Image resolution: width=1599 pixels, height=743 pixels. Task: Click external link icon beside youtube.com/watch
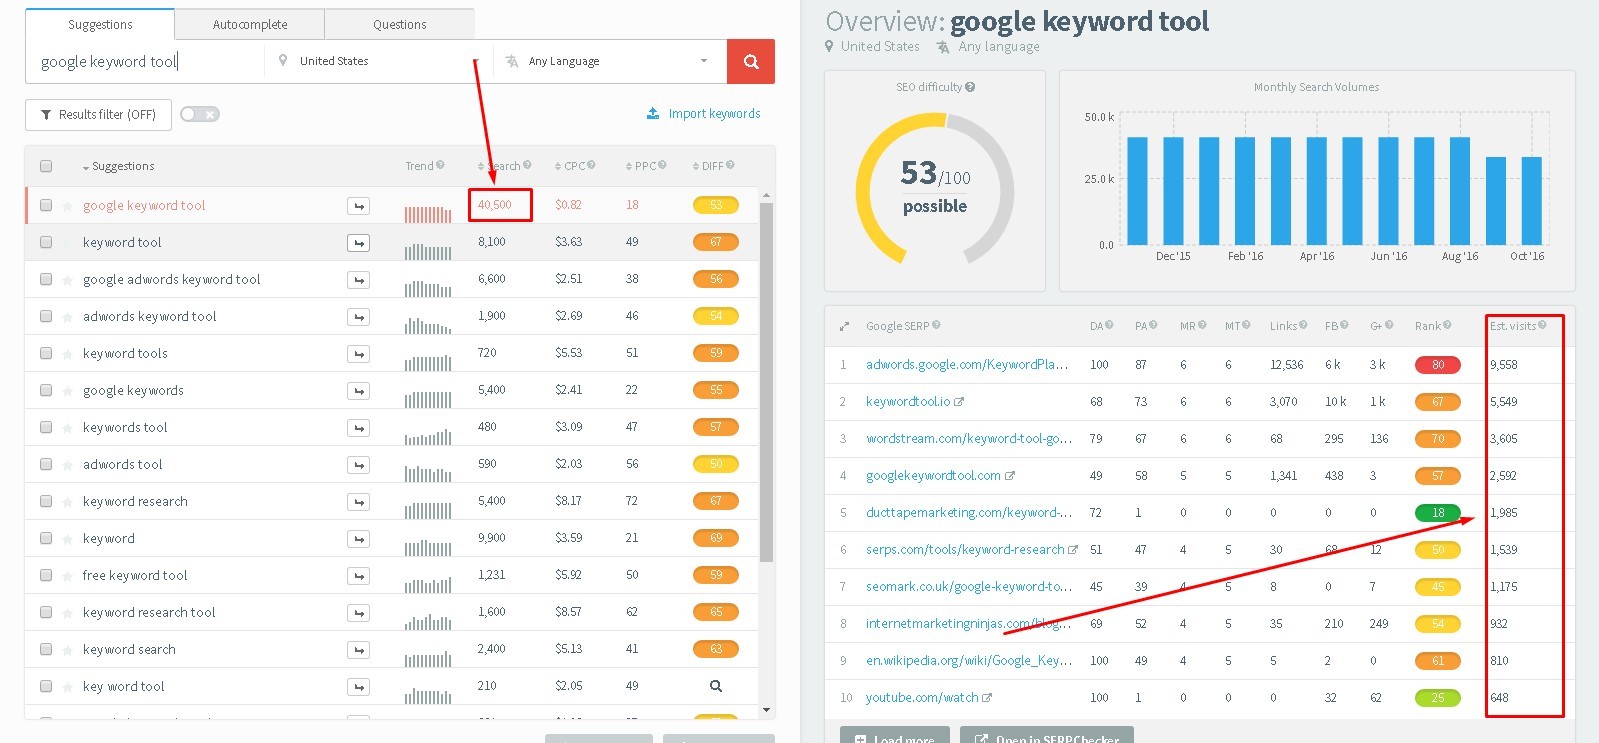[987, 698]
